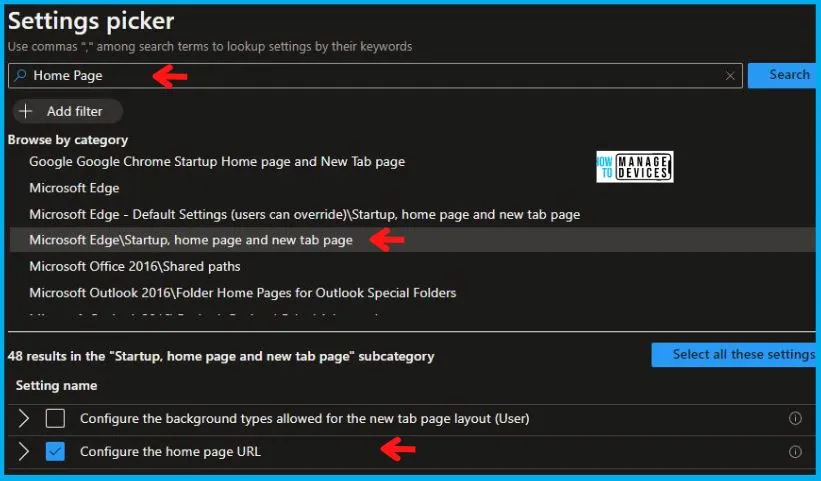
Task: Select Microsoft Edge category
Action: (x=74, y=188)
